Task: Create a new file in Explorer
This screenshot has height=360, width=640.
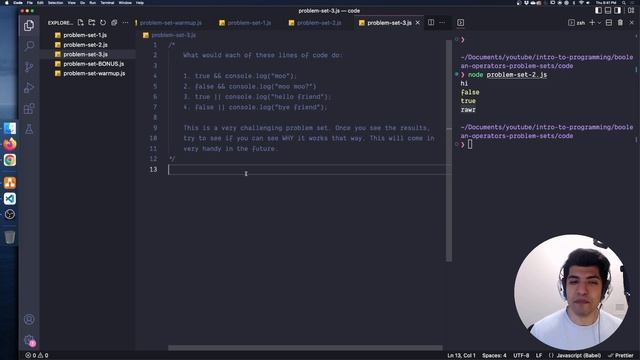Action: 80,23
